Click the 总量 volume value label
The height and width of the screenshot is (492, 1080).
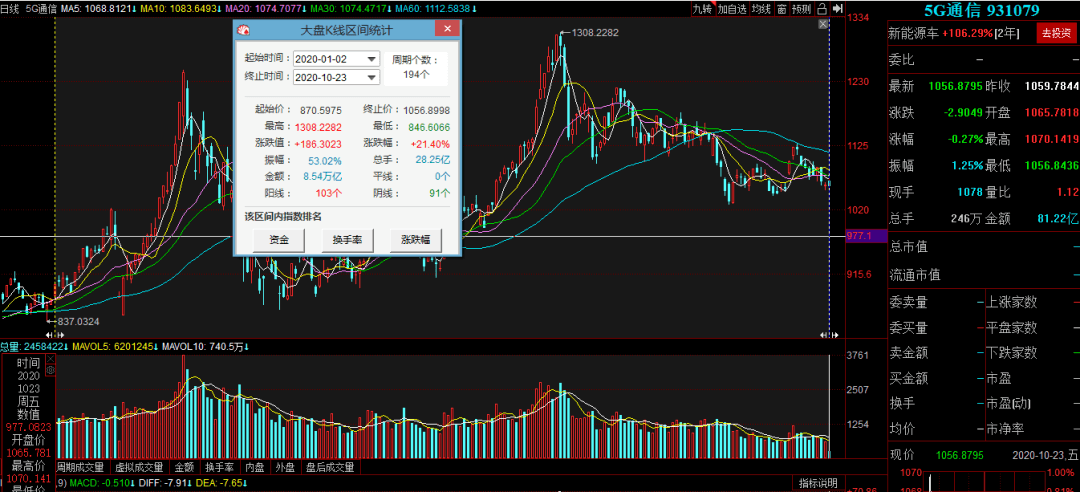click(x=32, y=345)
